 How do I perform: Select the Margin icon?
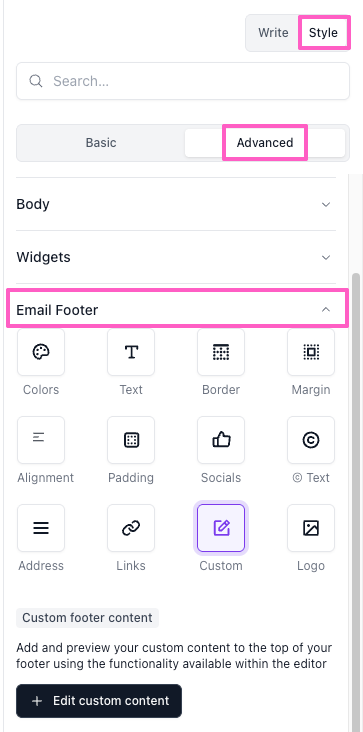click(x=311, y=352)
